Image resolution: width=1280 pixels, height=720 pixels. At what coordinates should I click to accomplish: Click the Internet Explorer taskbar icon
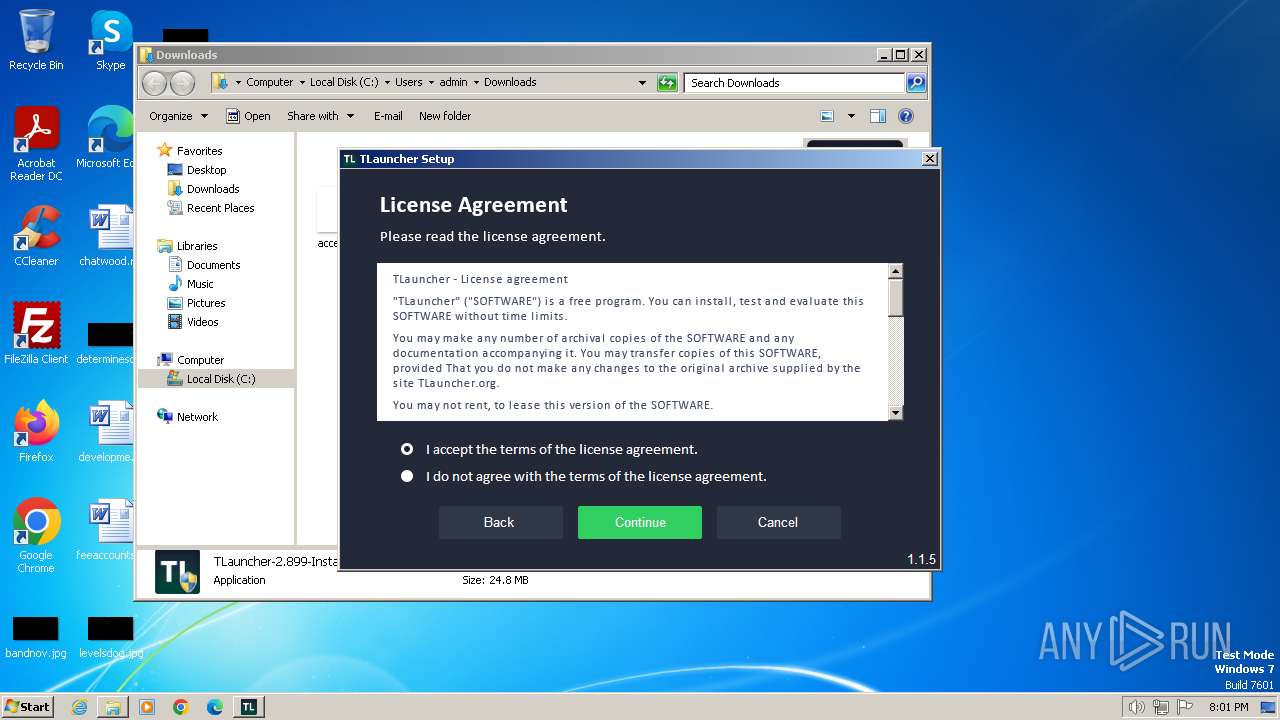[x=79, y=707]
